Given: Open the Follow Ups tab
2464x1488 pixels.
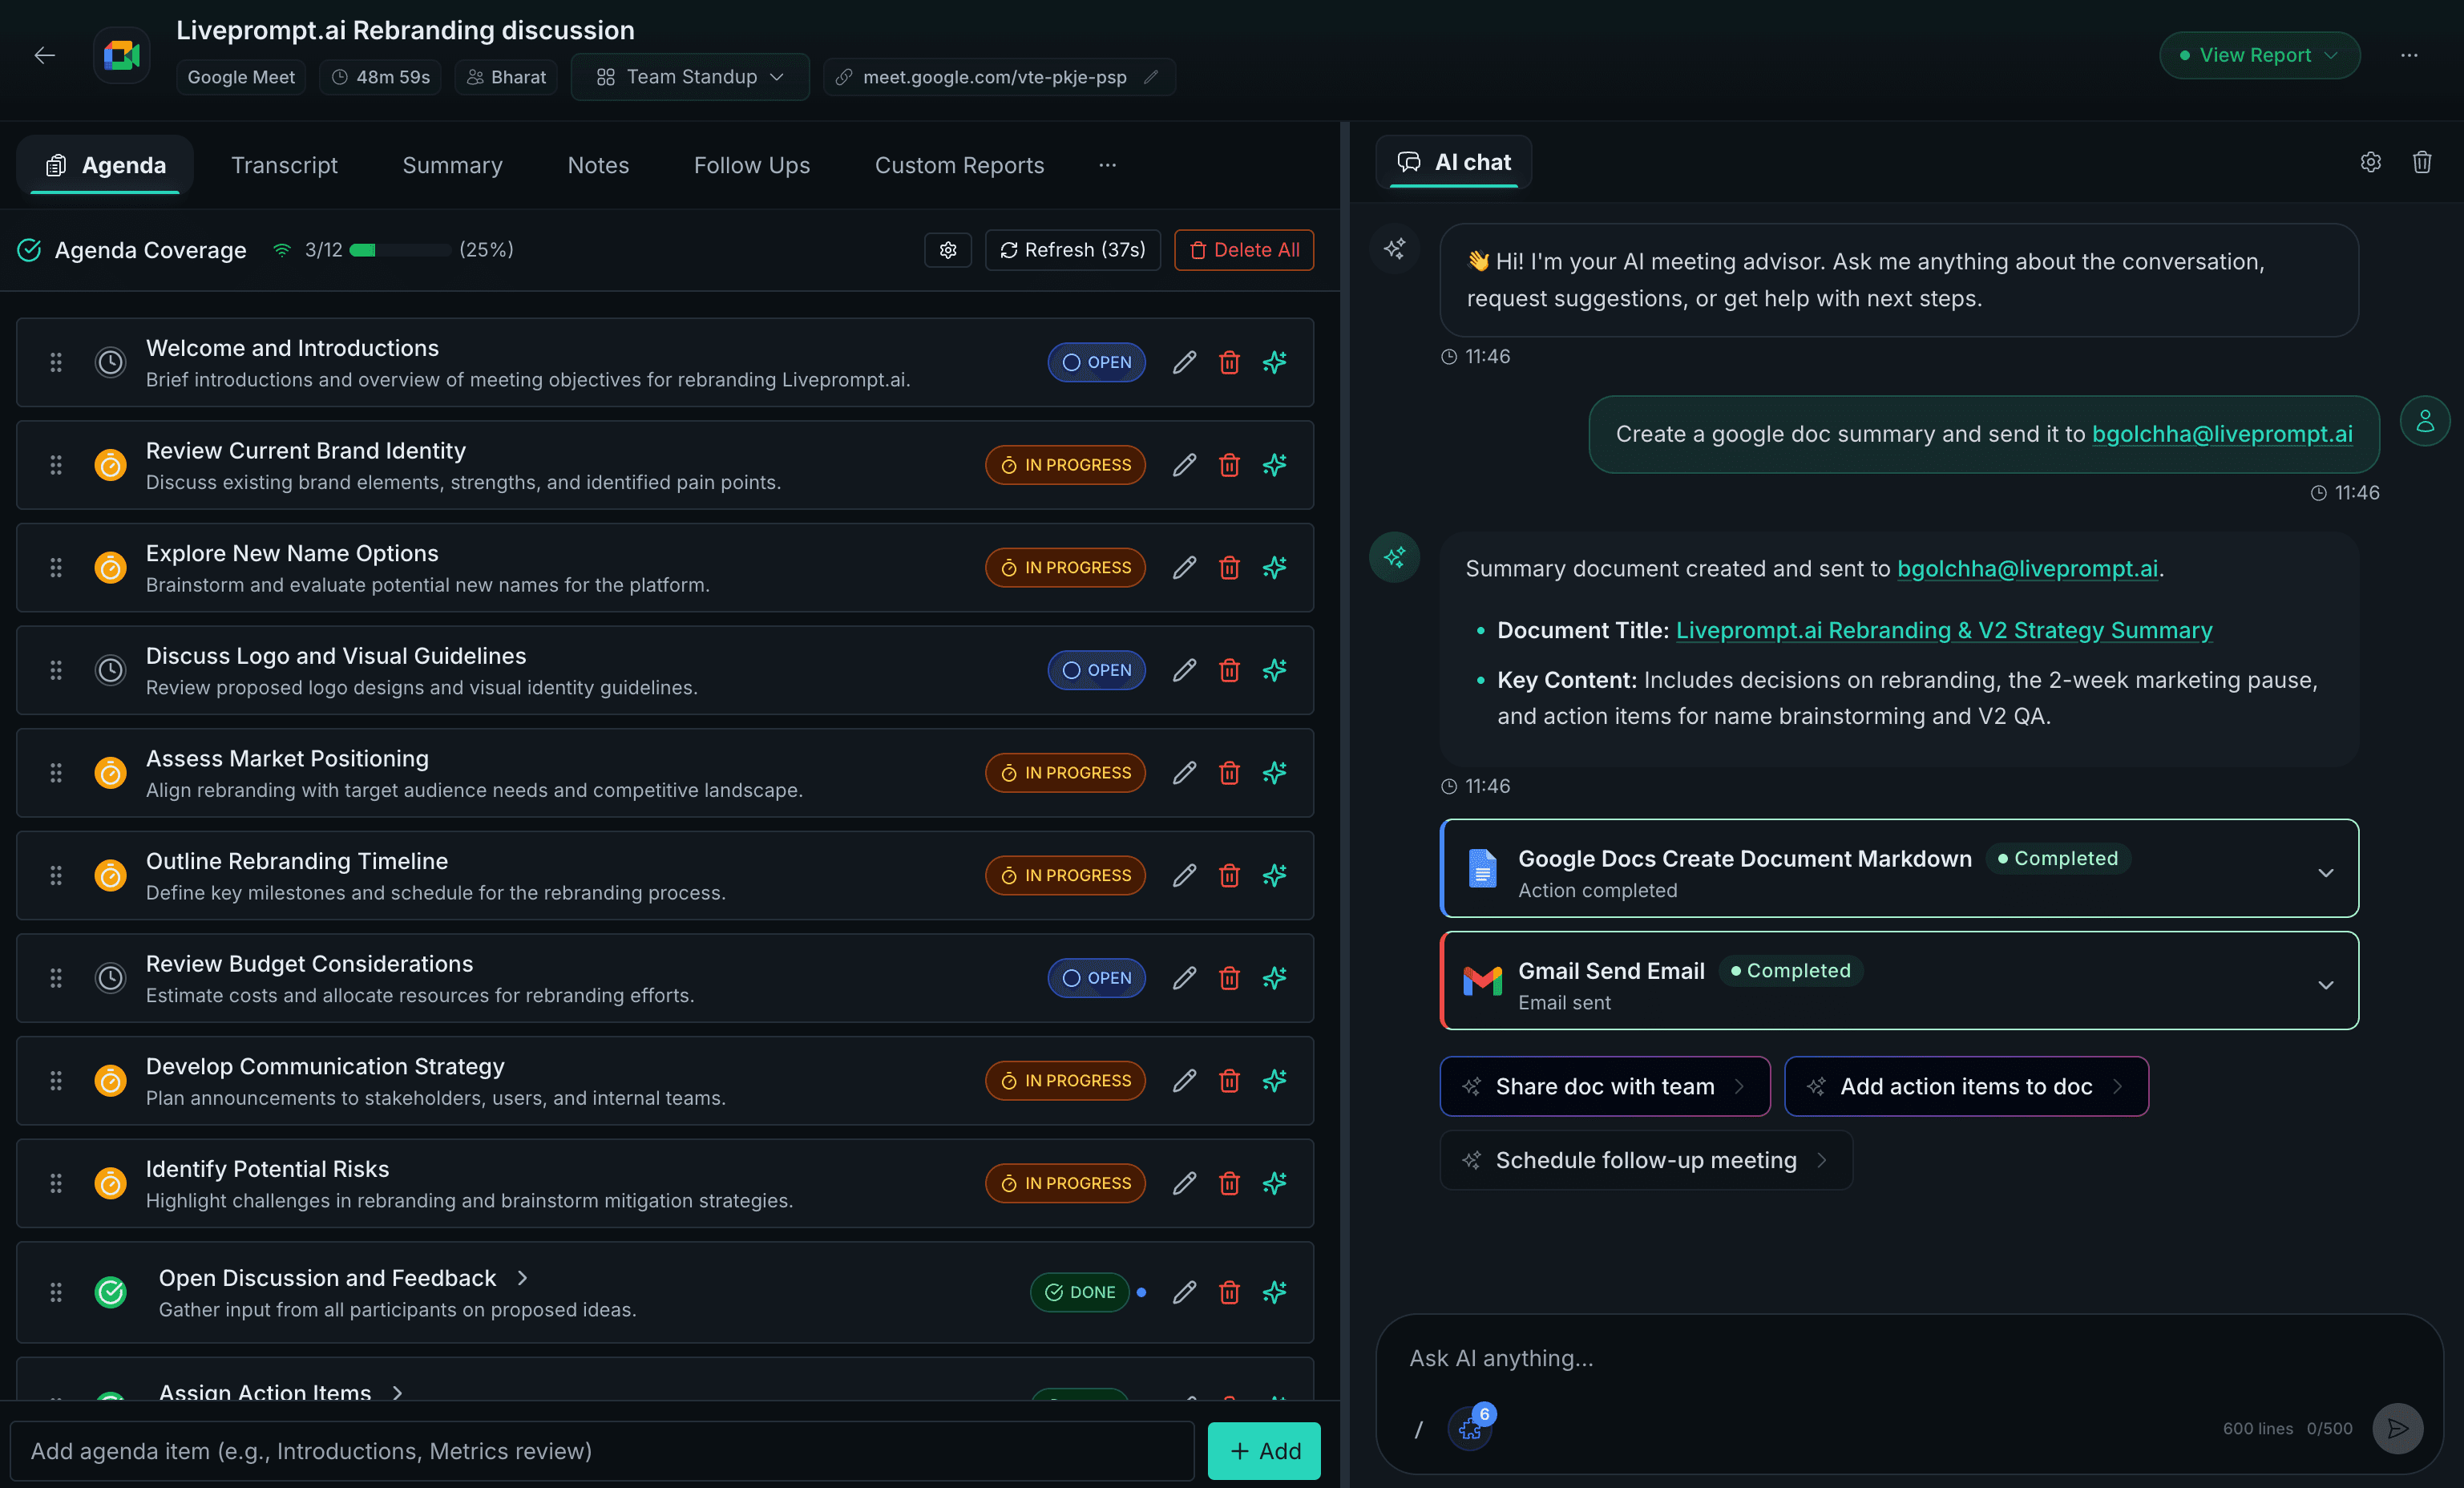Looking at the screenshot, I should coord(751,165).
